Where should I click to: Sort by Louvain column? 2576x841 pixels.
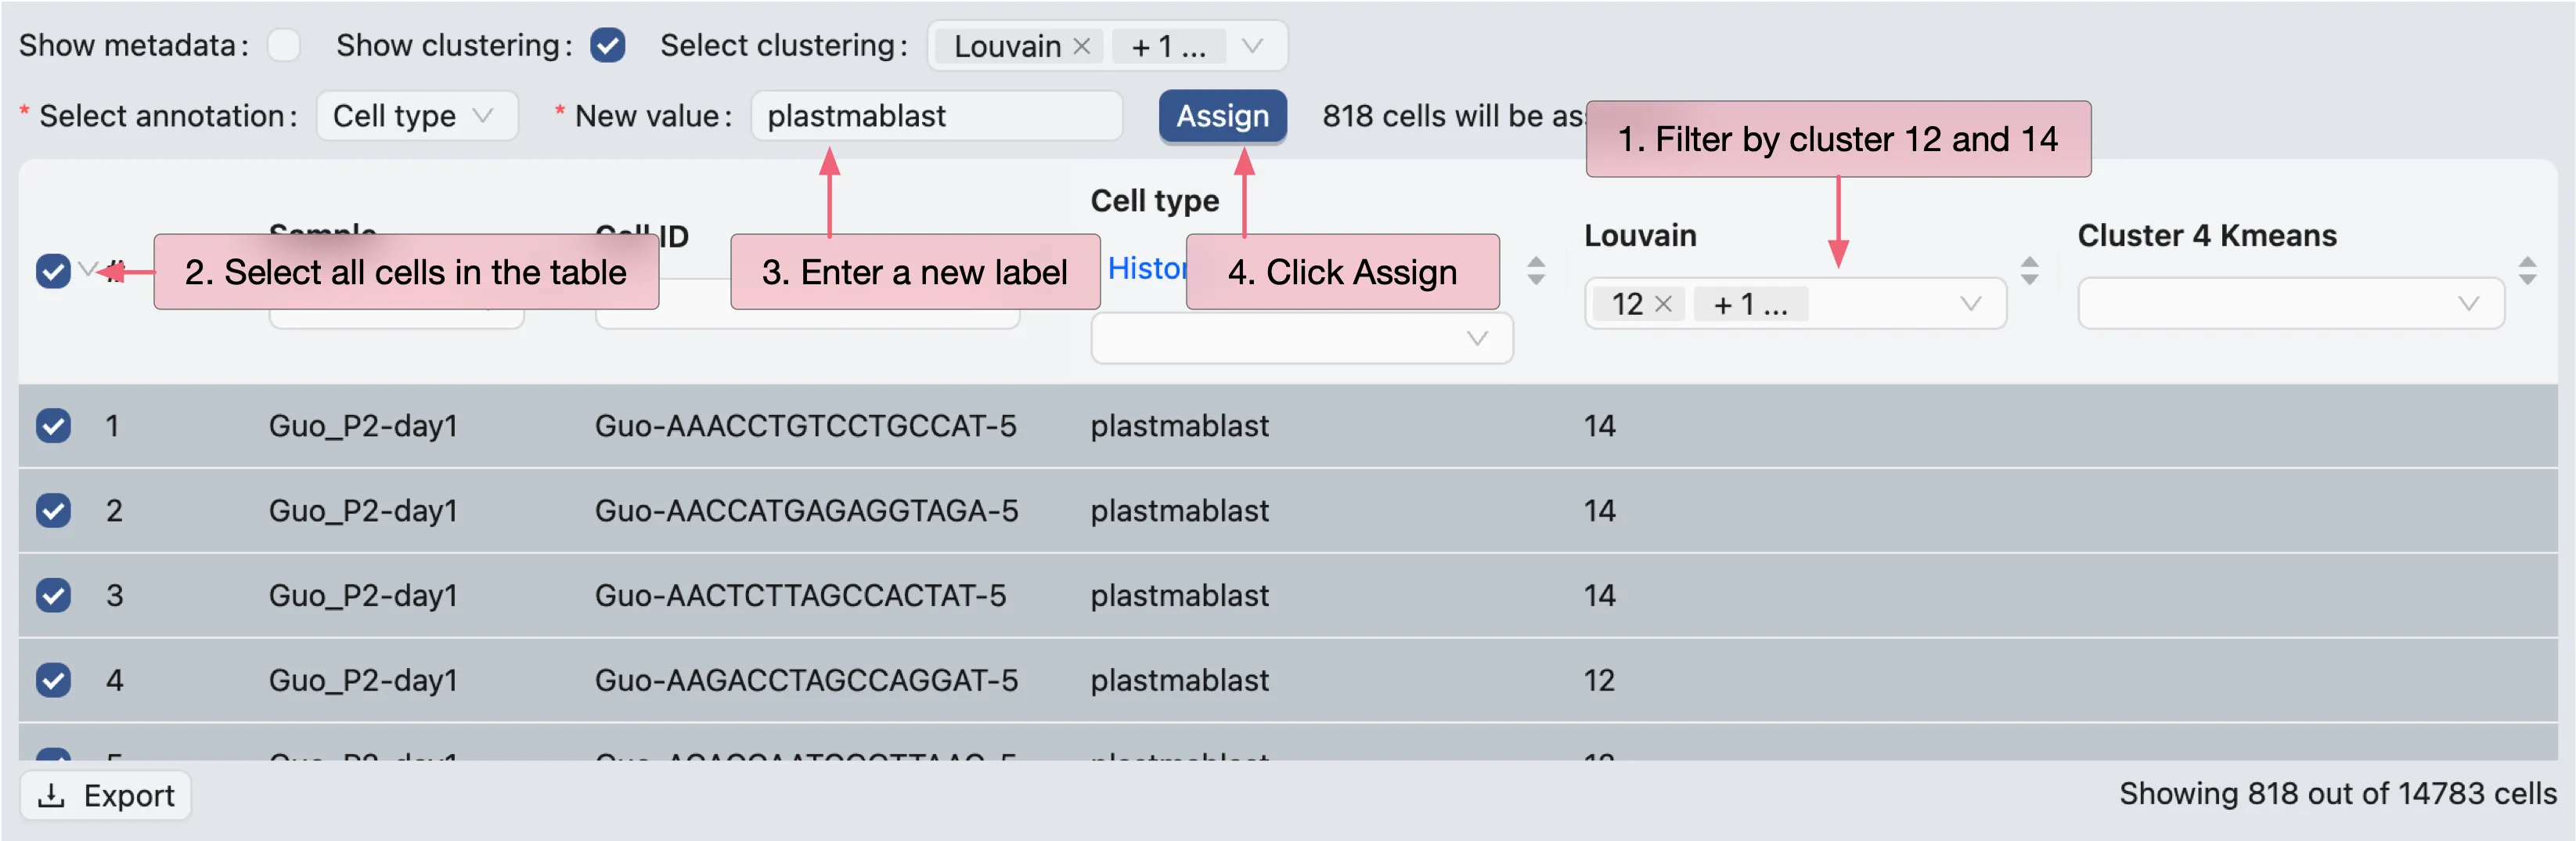click(x=2029, y=270)
